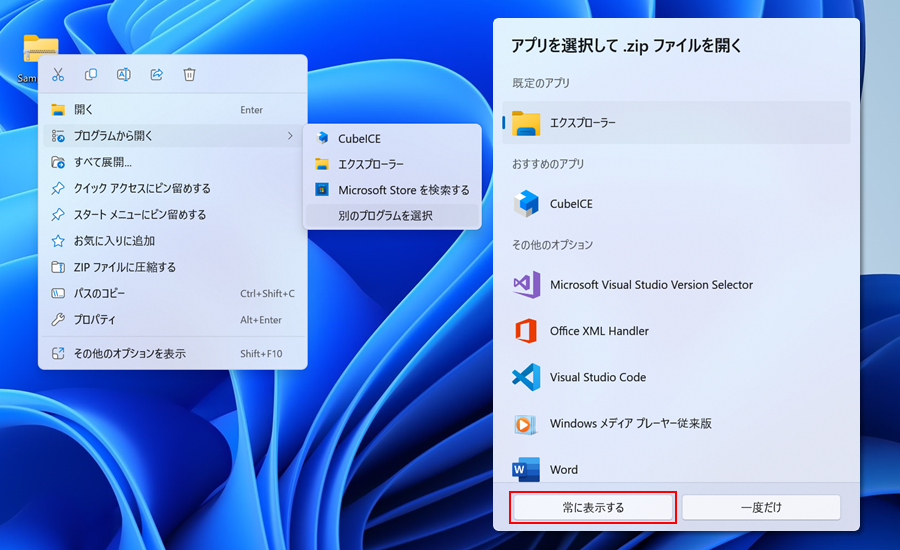Select Microsoft Visual Studio Version Selector
Viewport: 900px width, 550px height.
pyautogui.click(x=676, y=285)
